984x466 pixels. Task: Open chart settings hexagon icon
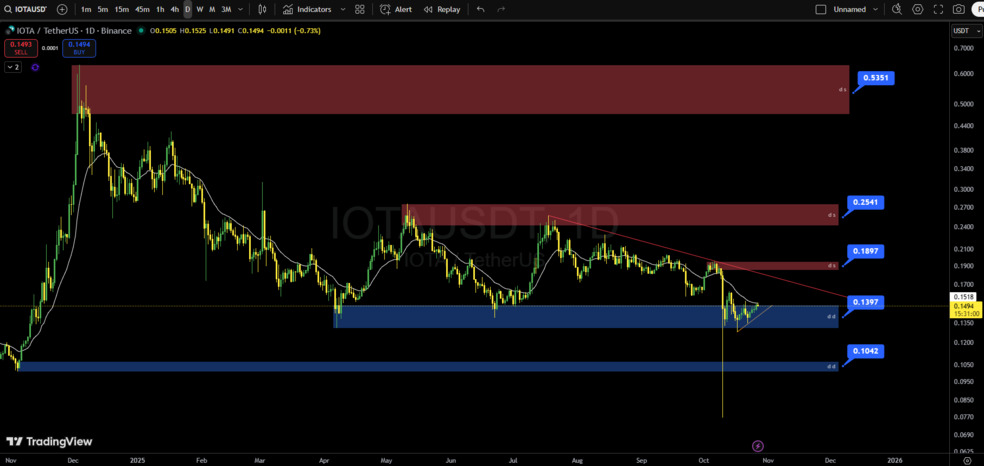918,9
